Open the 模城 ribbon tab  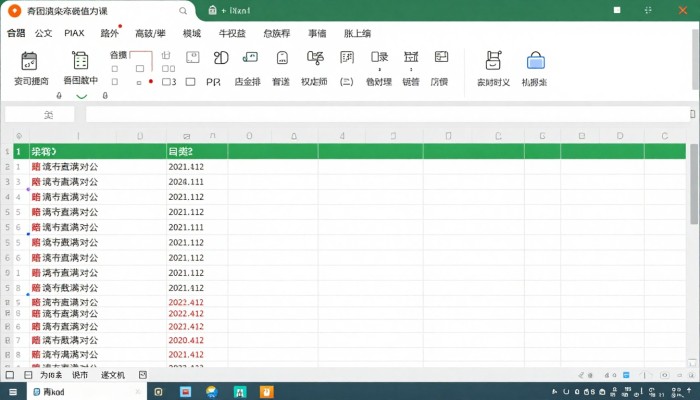point(191,33)
